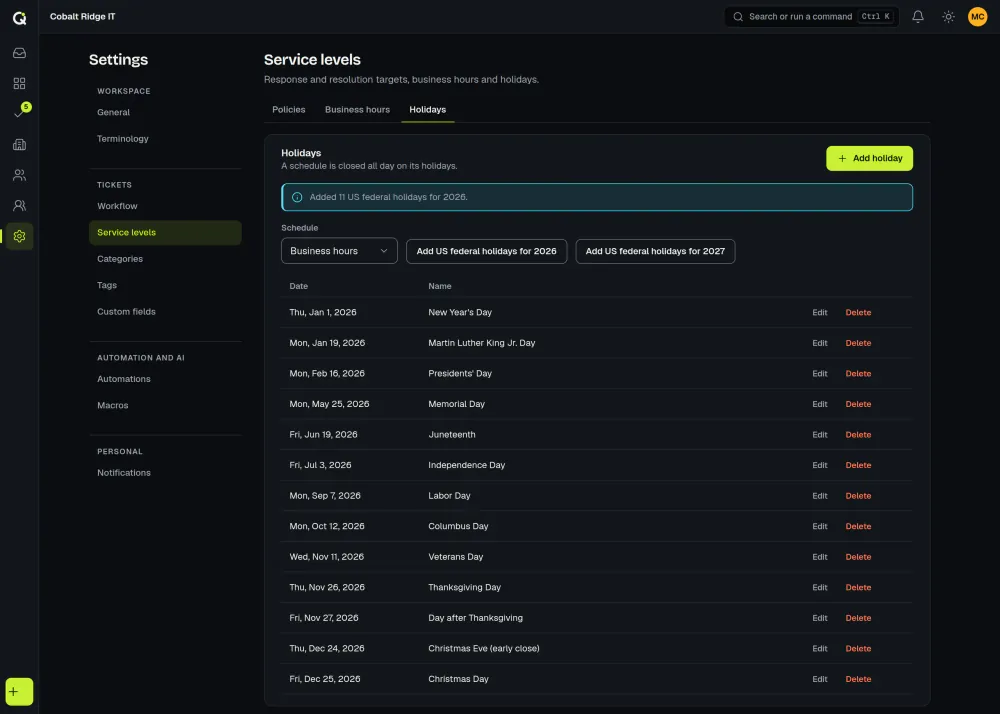Image resolution: width=1000 pixels, height=714 pixels.
Task: Select the settings gear icon
Action: (19, 236)
